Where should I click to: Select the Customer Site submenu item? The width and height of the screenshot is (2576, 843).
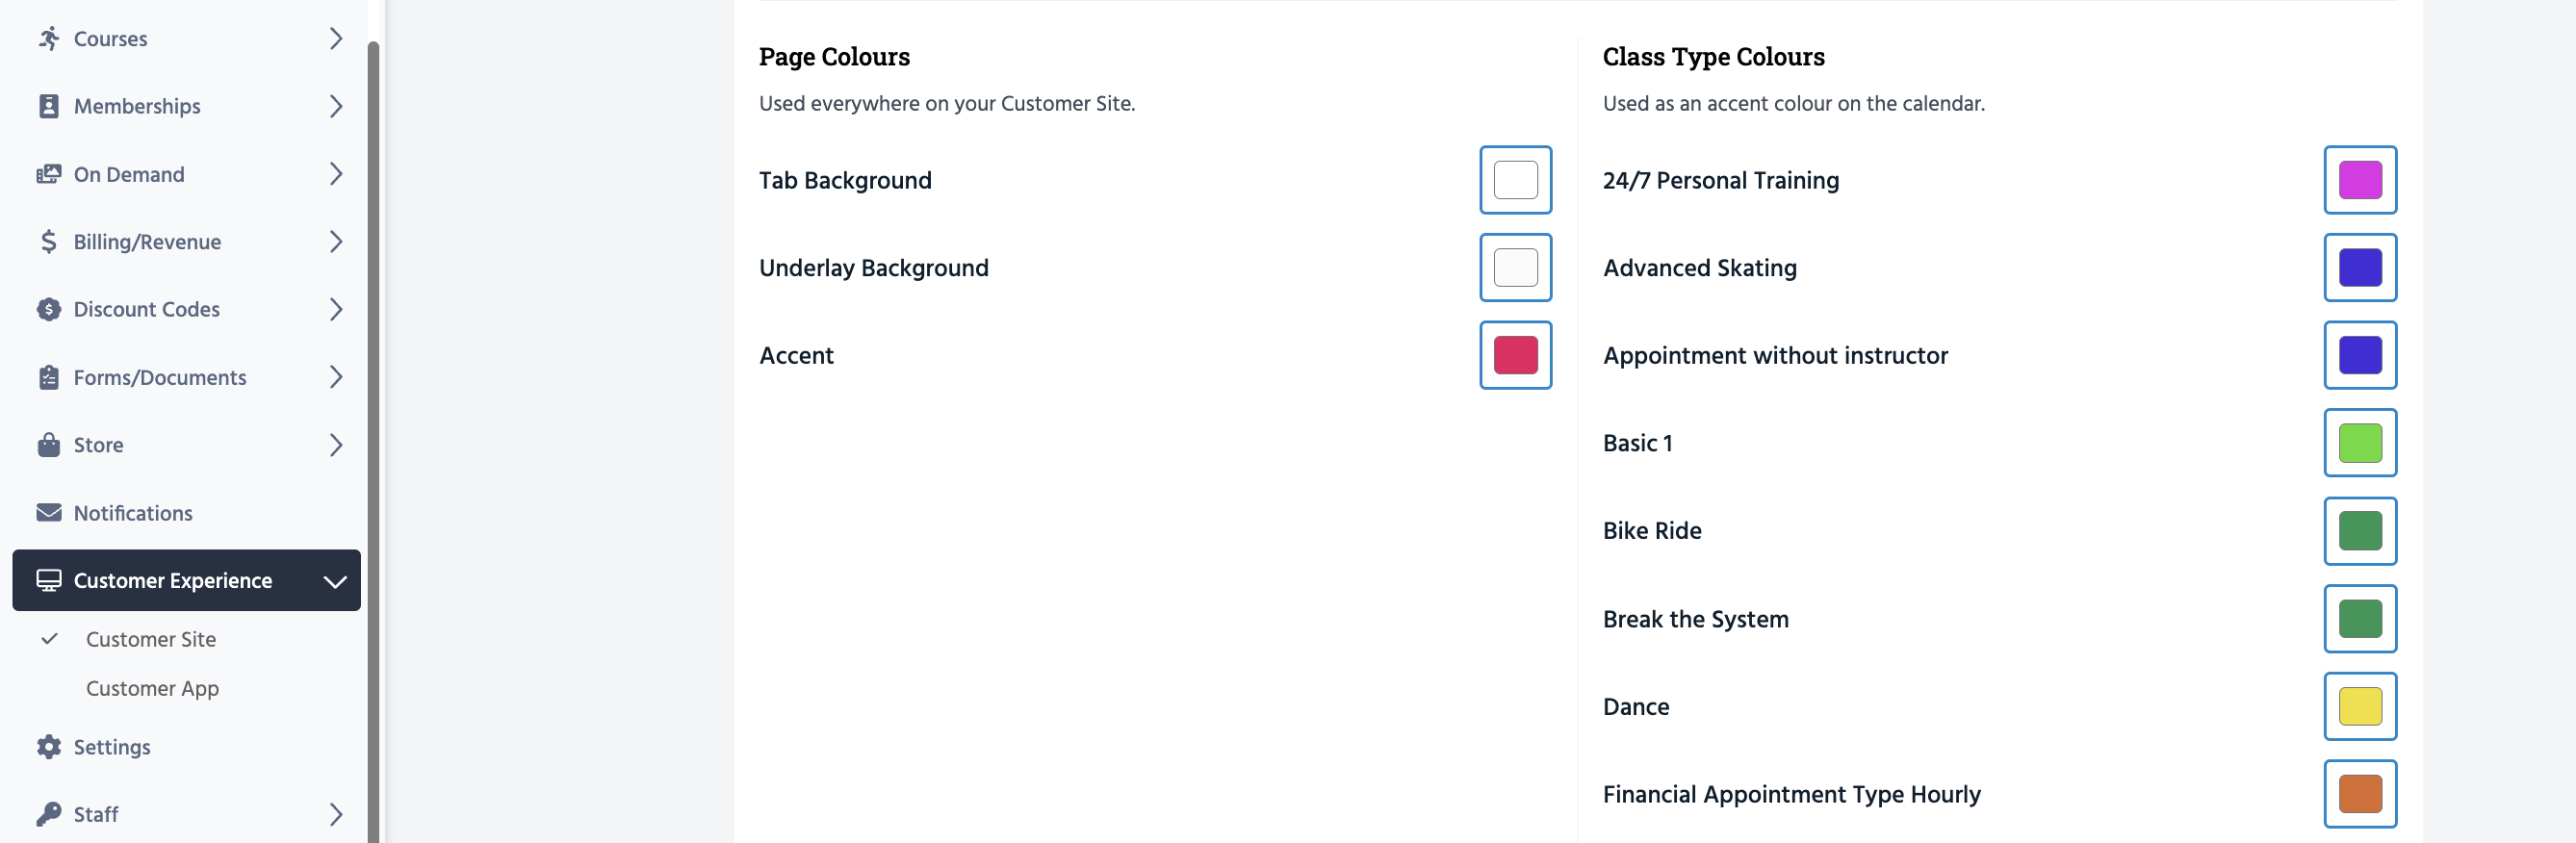click(x=150, y=639)
